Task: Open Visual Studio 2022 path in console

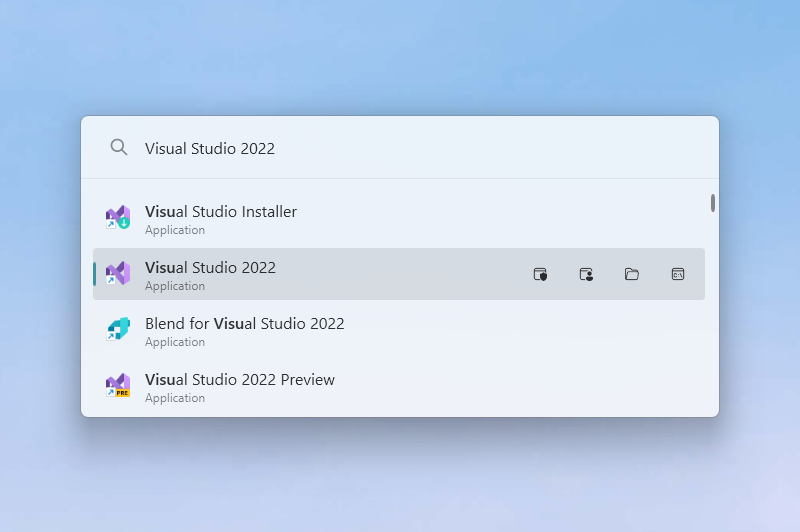Action: (678, 274)
